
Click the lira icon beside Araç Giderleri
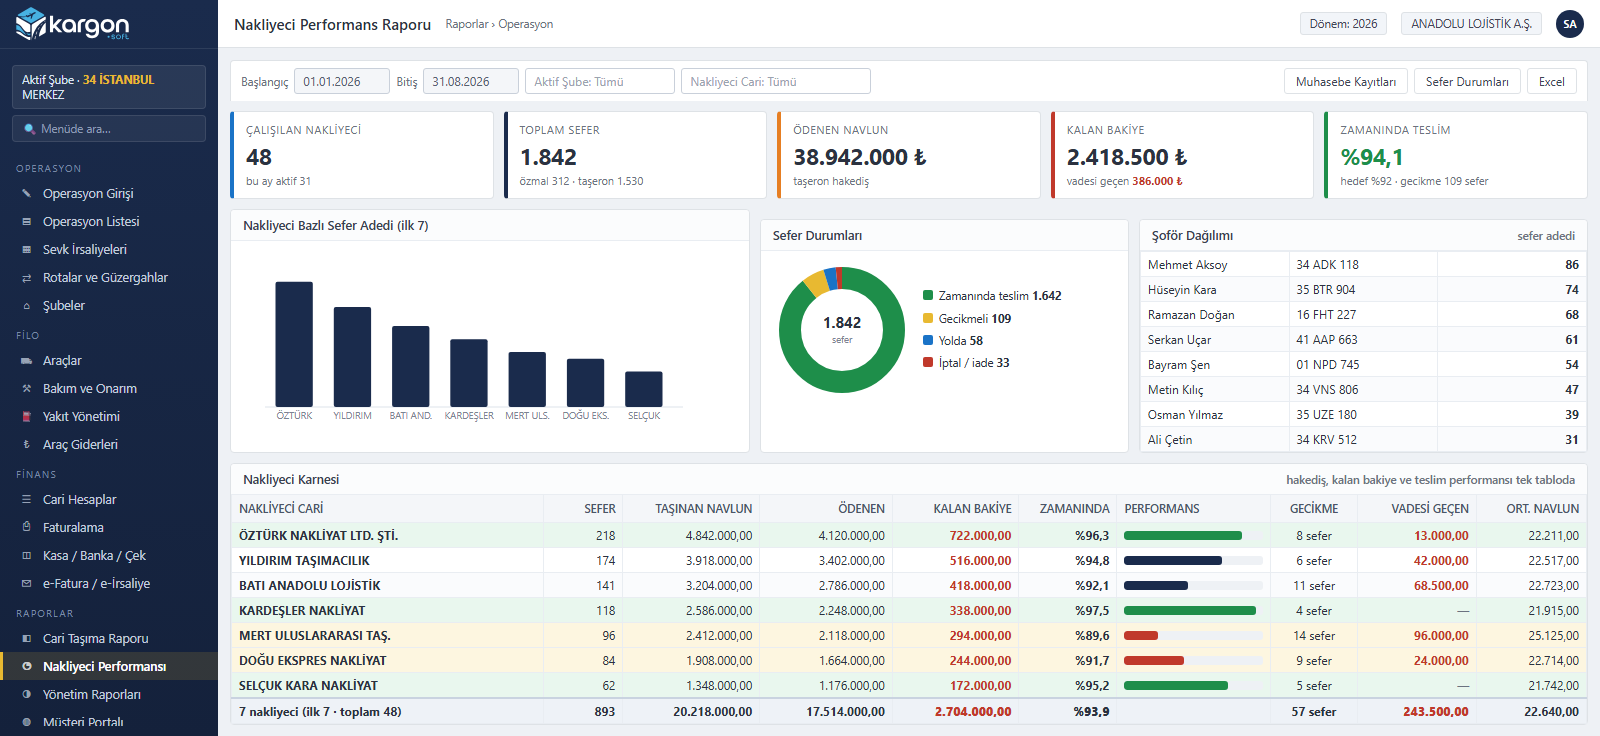click(27, 445)
